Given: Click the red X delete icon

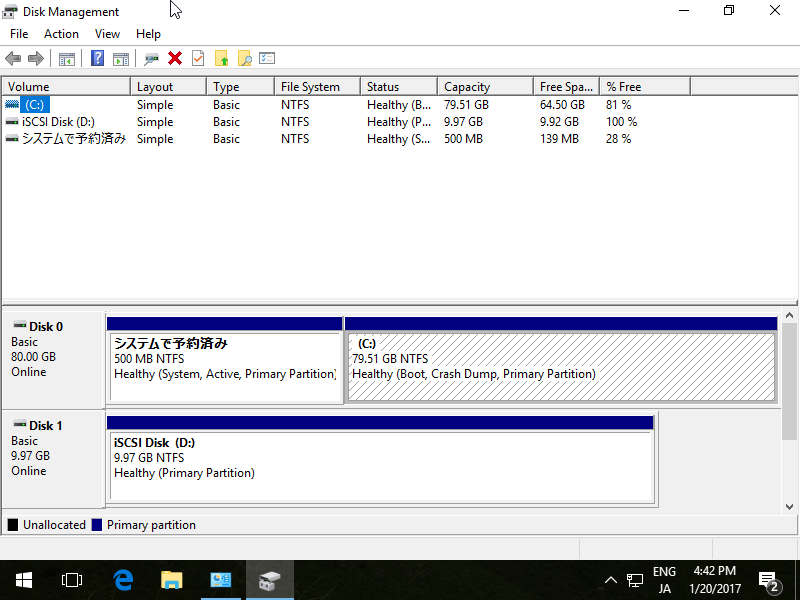Looking at the screenshot, I should pos(175,58).
